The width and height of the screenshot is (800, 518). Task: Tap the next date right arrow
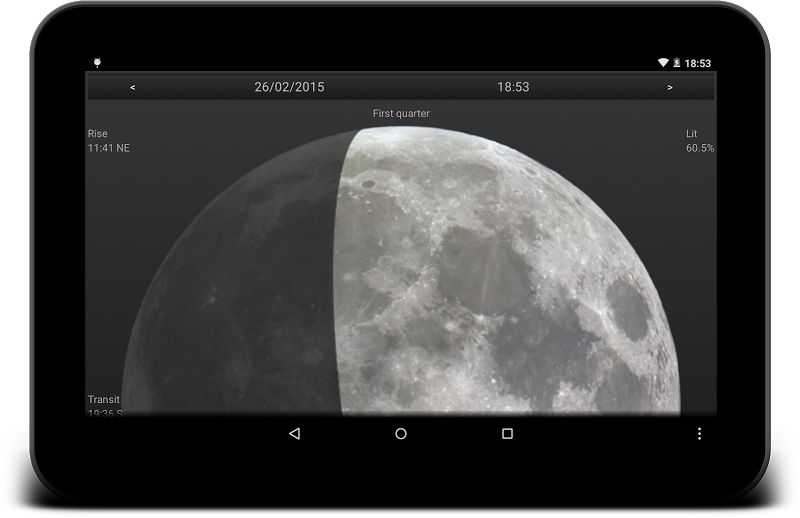[669, 87]
